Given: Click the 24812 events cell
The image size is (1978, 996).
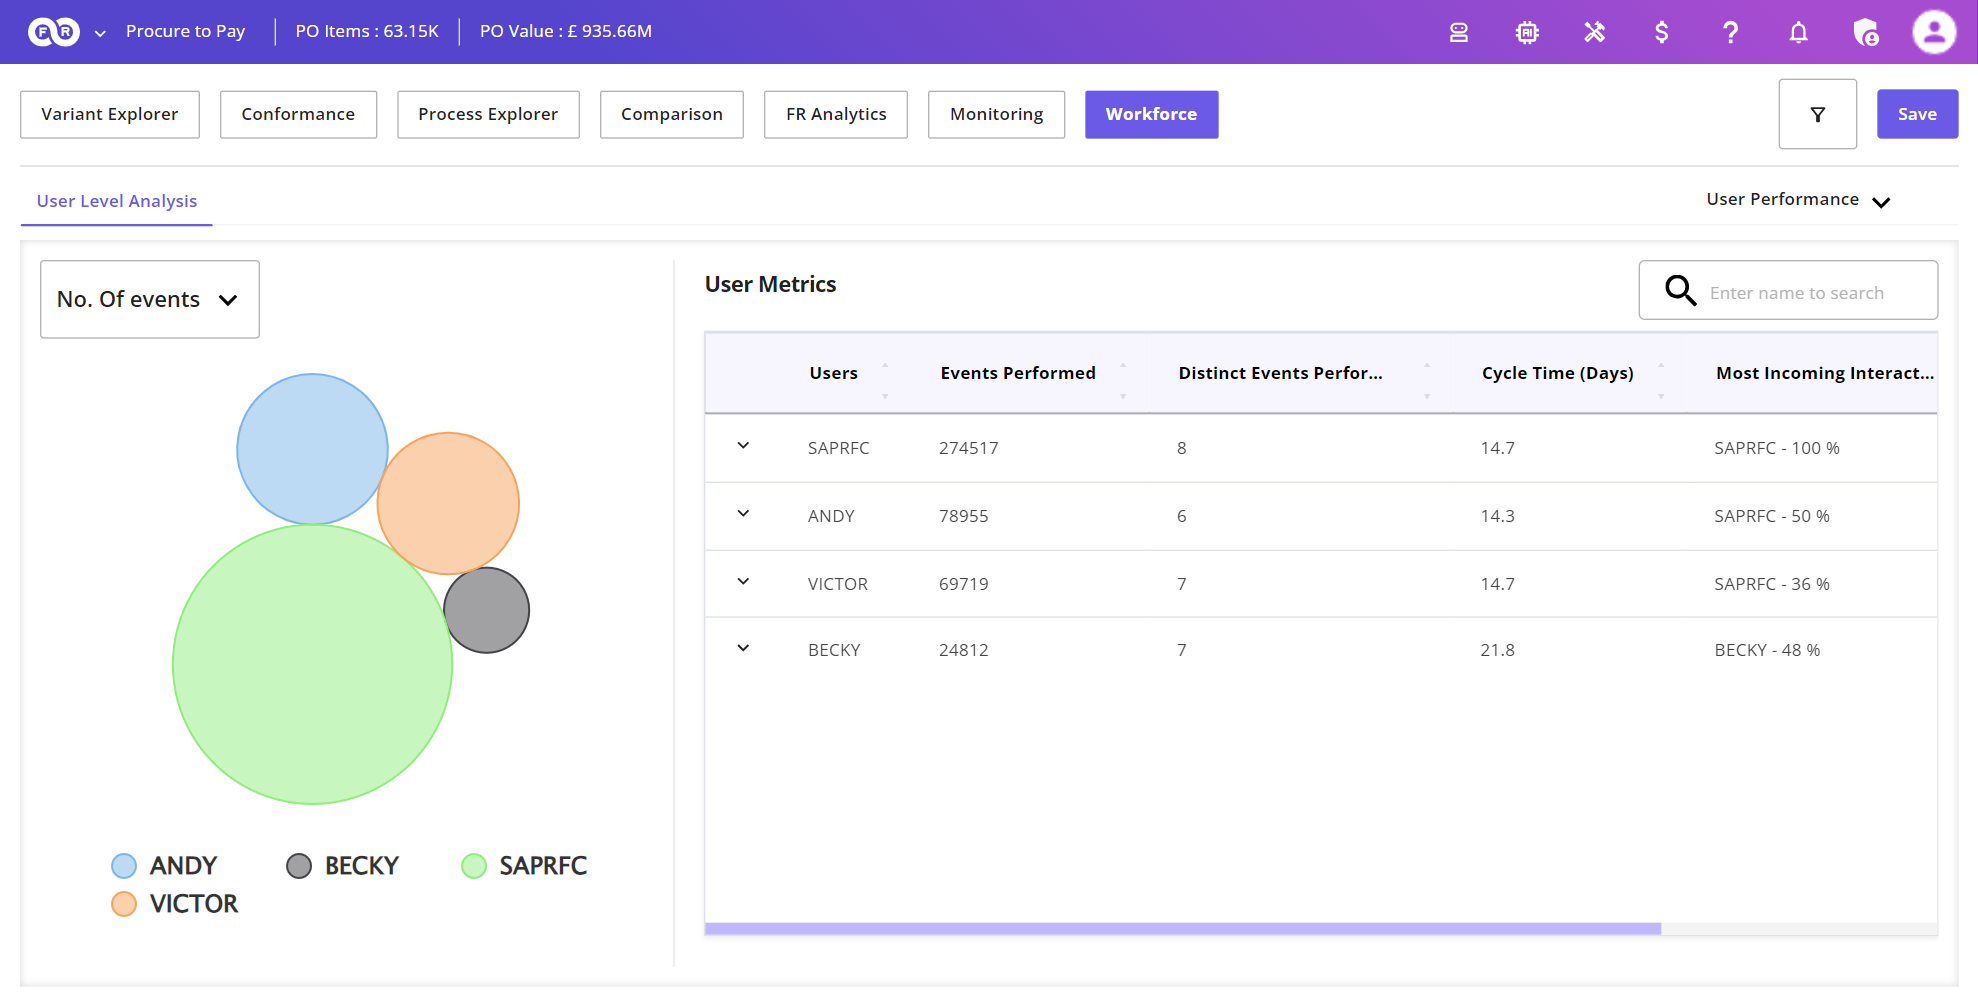Looking at the screenshot, I should pyautogui.click(x=963, y=650).
